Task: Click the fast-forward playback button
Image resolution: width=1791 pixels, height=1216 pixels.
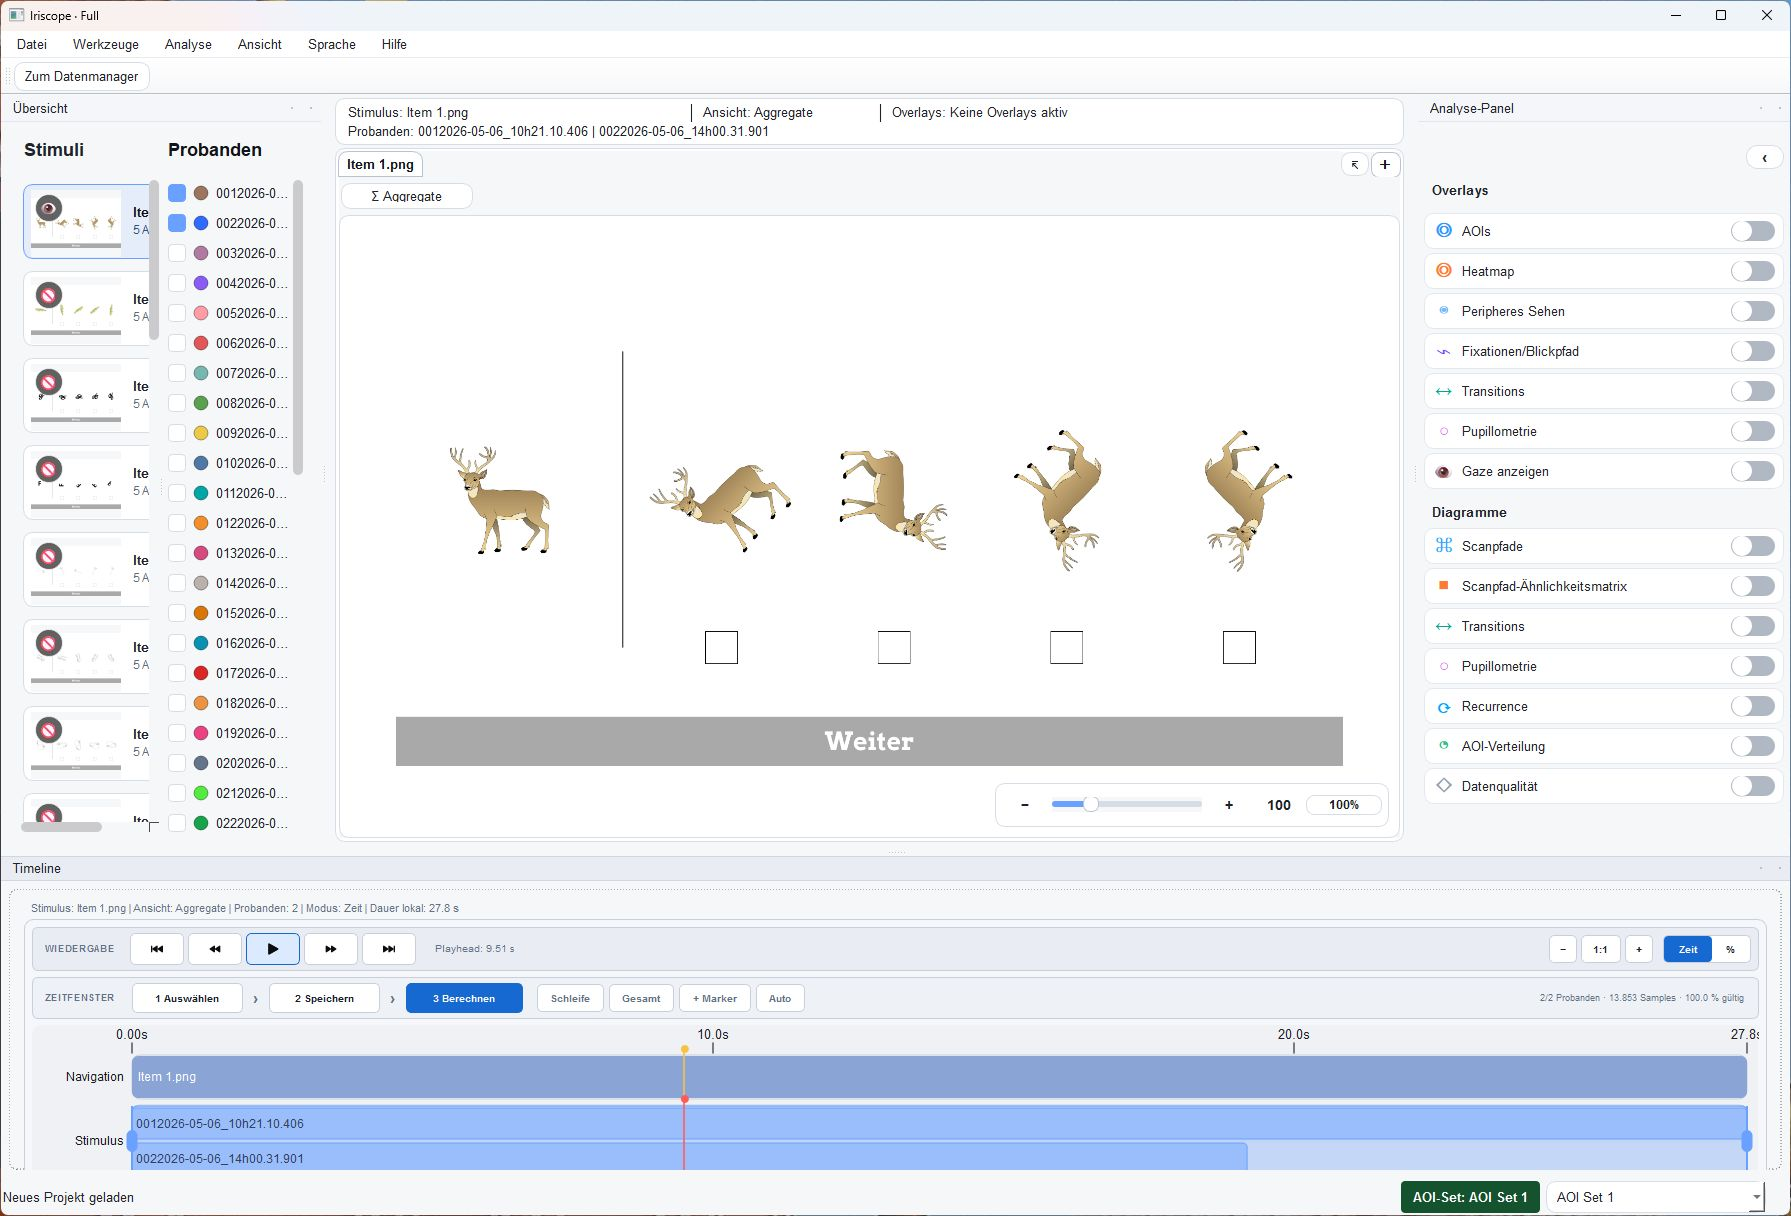Action: coord(331,949)
